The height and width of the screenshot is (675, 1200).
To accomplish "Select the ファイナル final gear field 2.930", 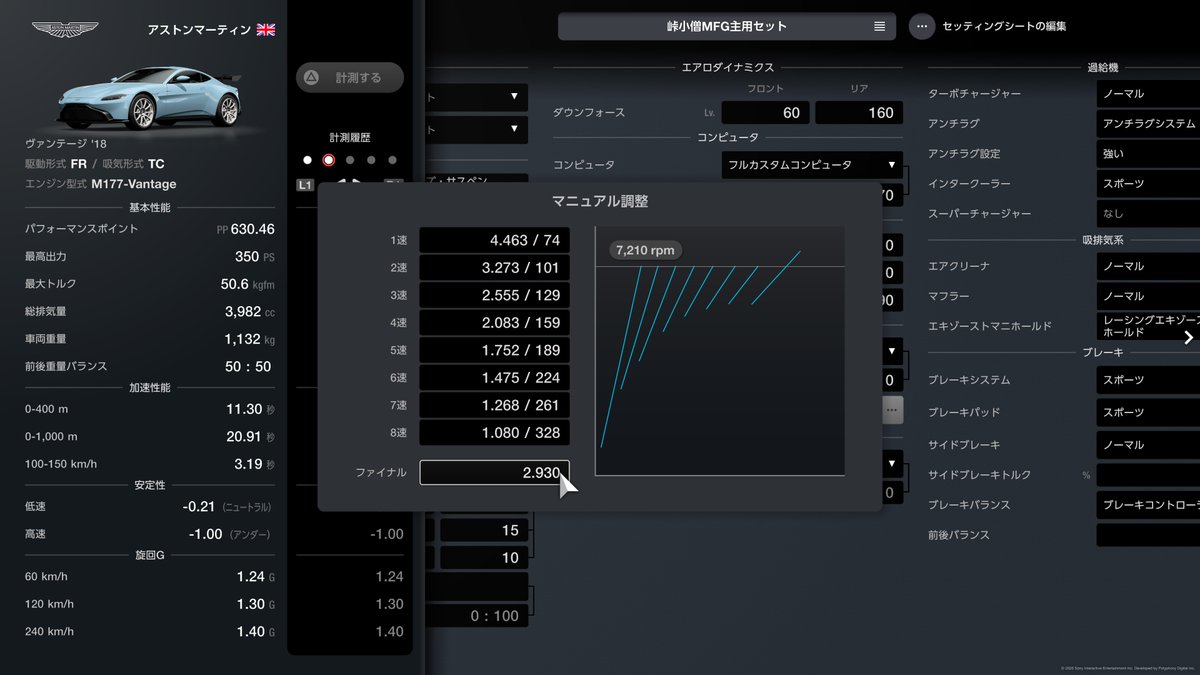I will coord(494,472).
